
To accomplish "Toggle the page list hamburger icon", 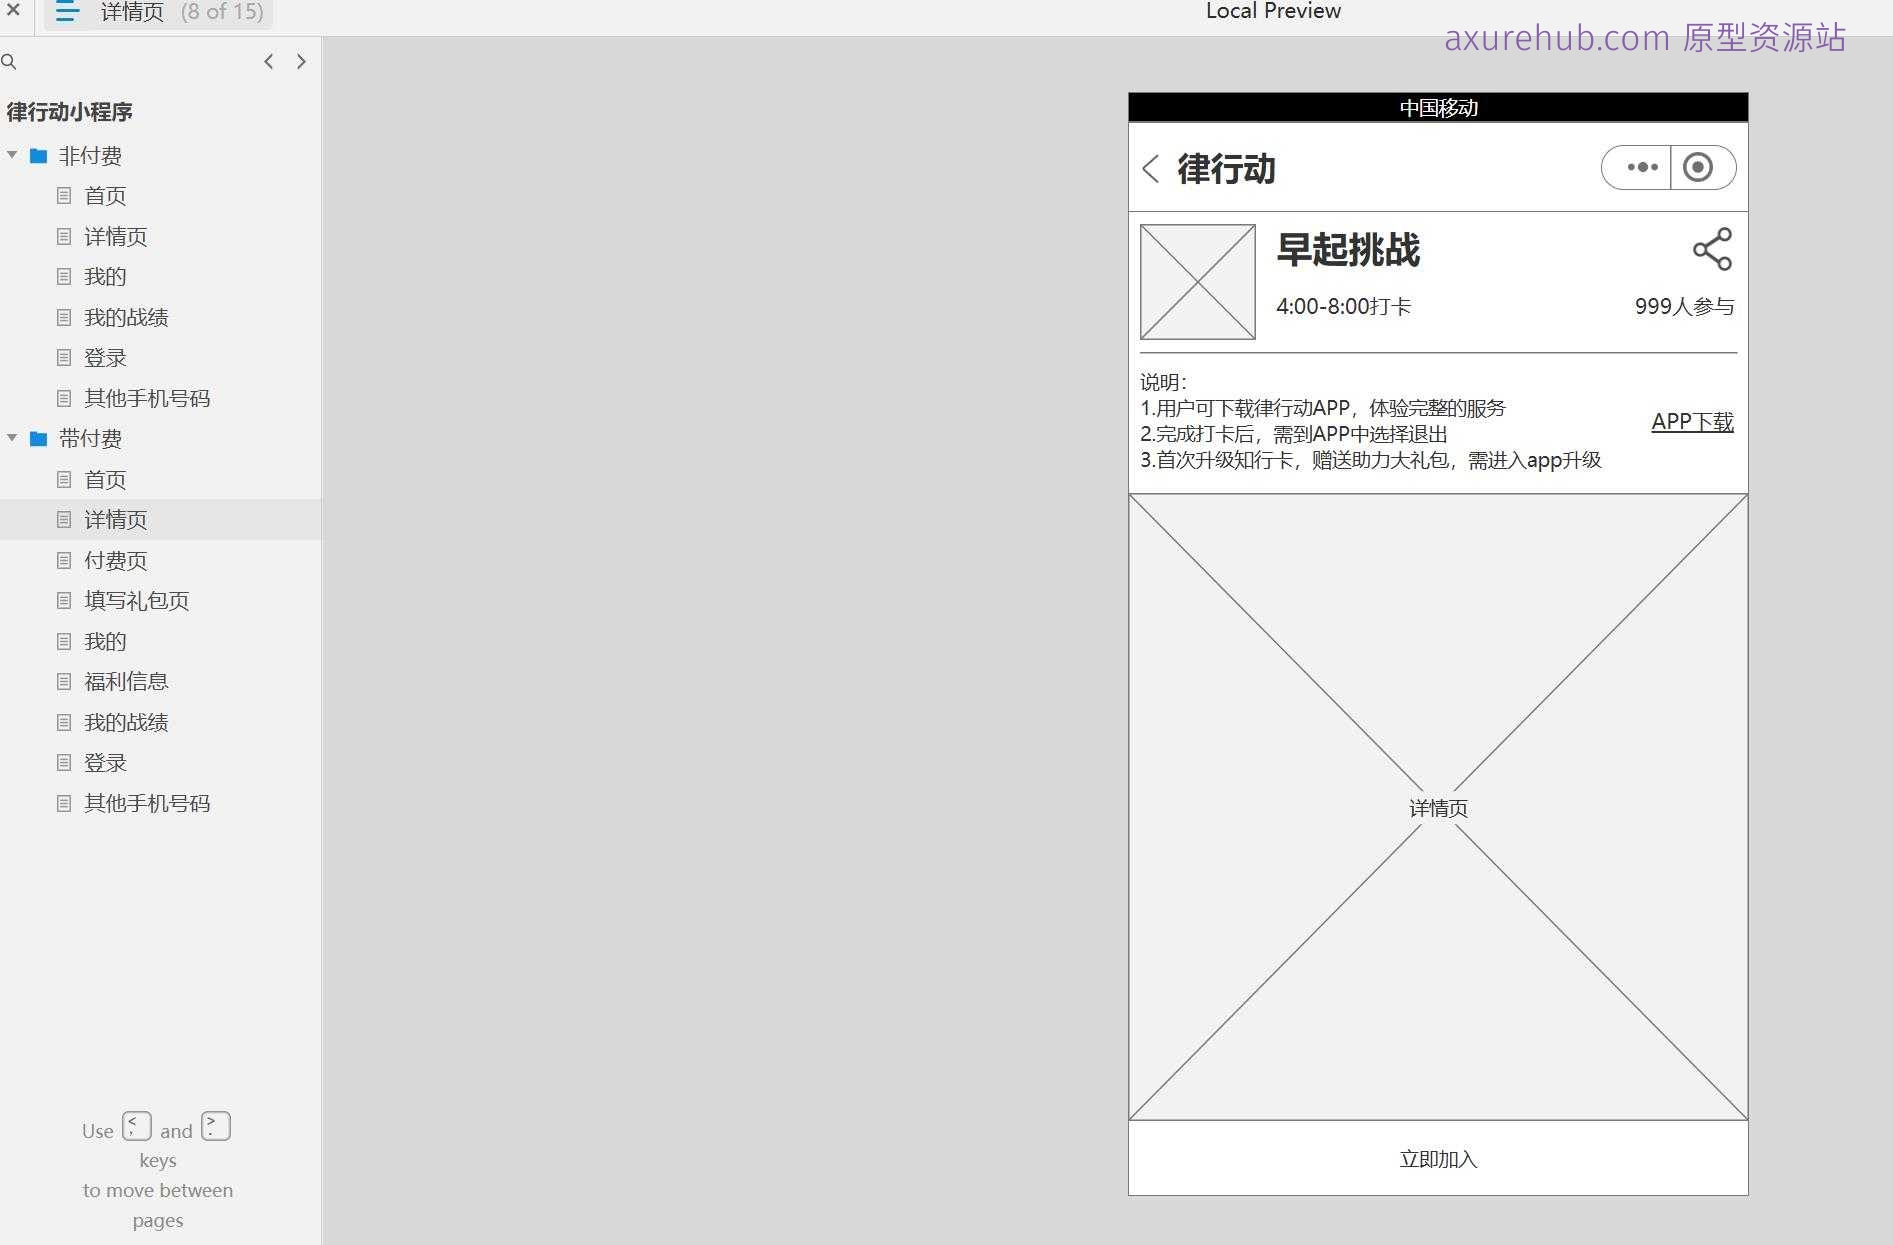I will tap(67, 12).
